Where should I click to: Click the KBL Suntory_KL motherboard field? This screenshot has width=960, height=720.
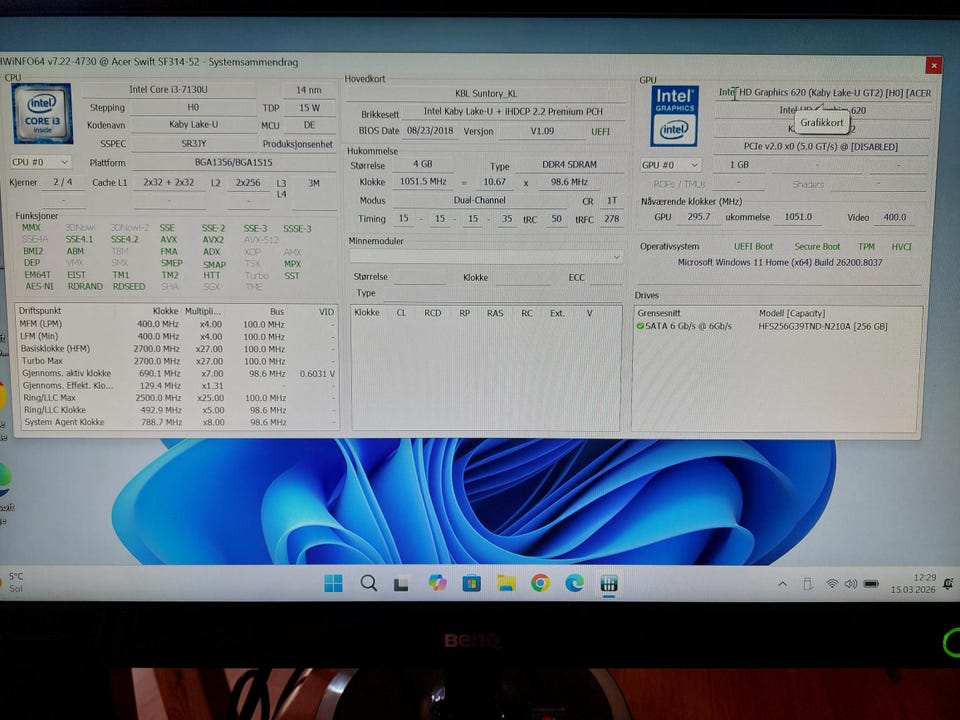[486, 94]
